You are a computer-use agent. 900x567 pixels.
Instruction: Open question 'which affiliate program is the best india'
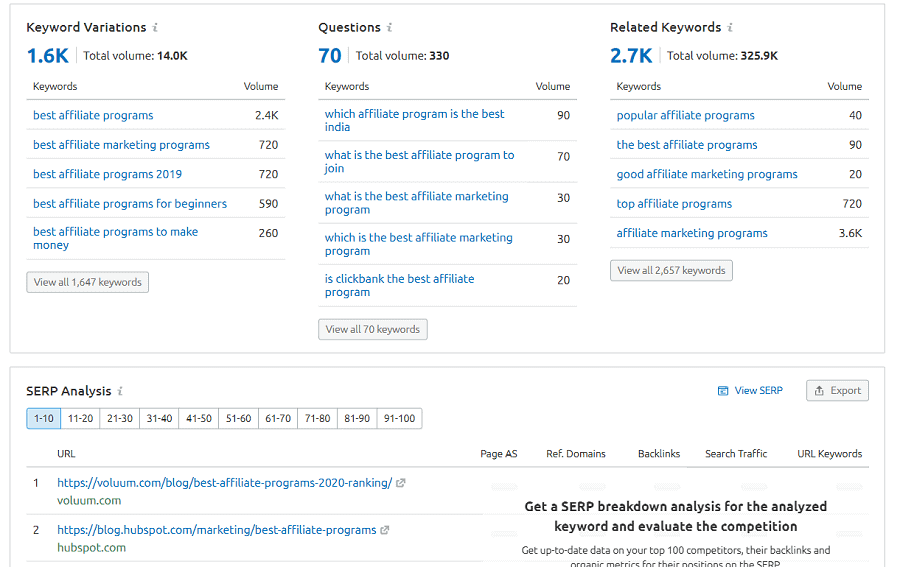414,121
